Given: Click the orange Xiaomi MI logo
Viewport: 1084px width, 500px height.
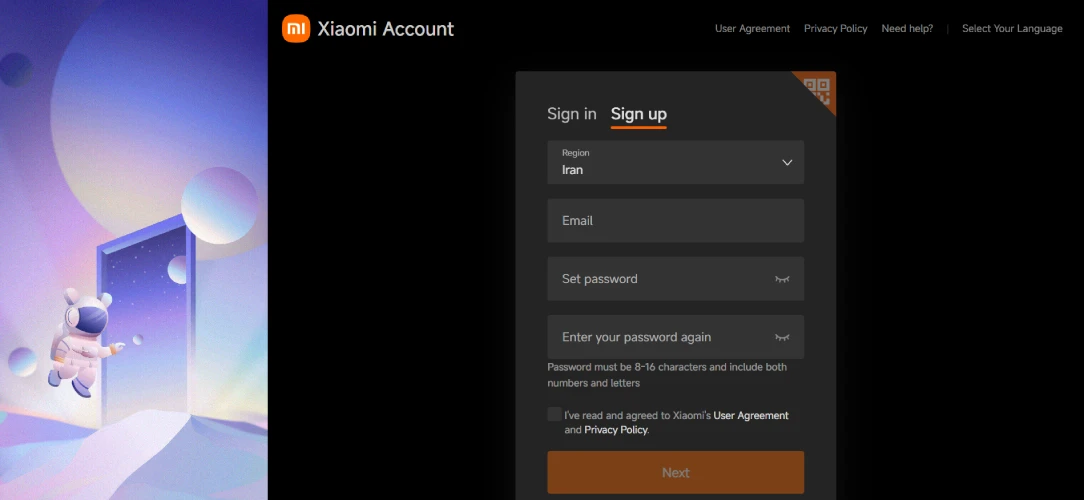Looking at the screenshot, I should 296,29.
